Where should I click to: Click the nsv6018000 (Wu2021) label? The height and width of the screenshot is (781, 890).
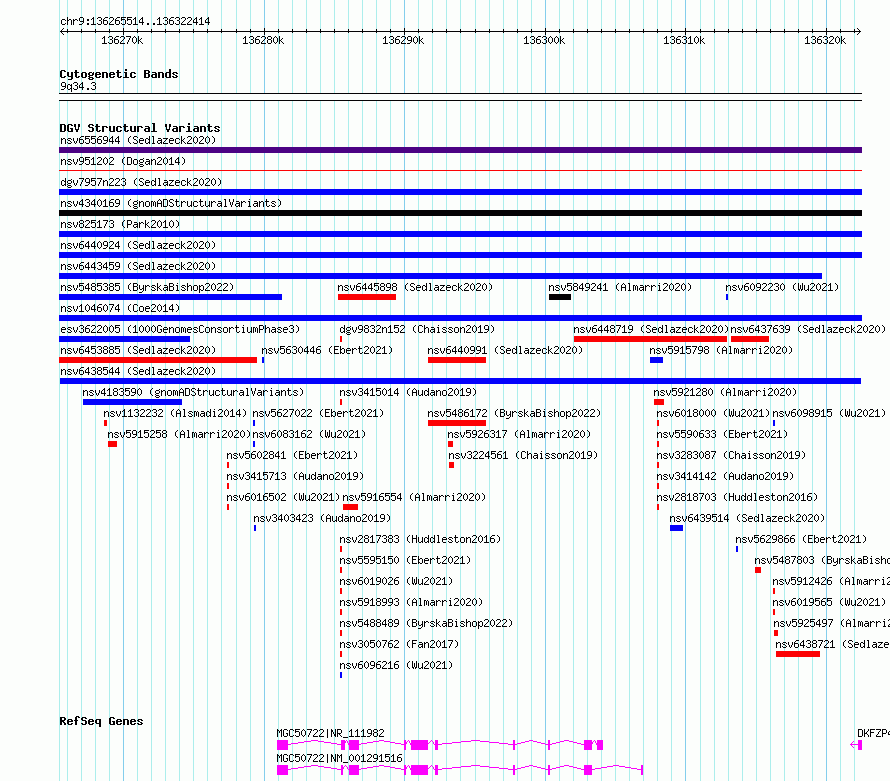713,413
